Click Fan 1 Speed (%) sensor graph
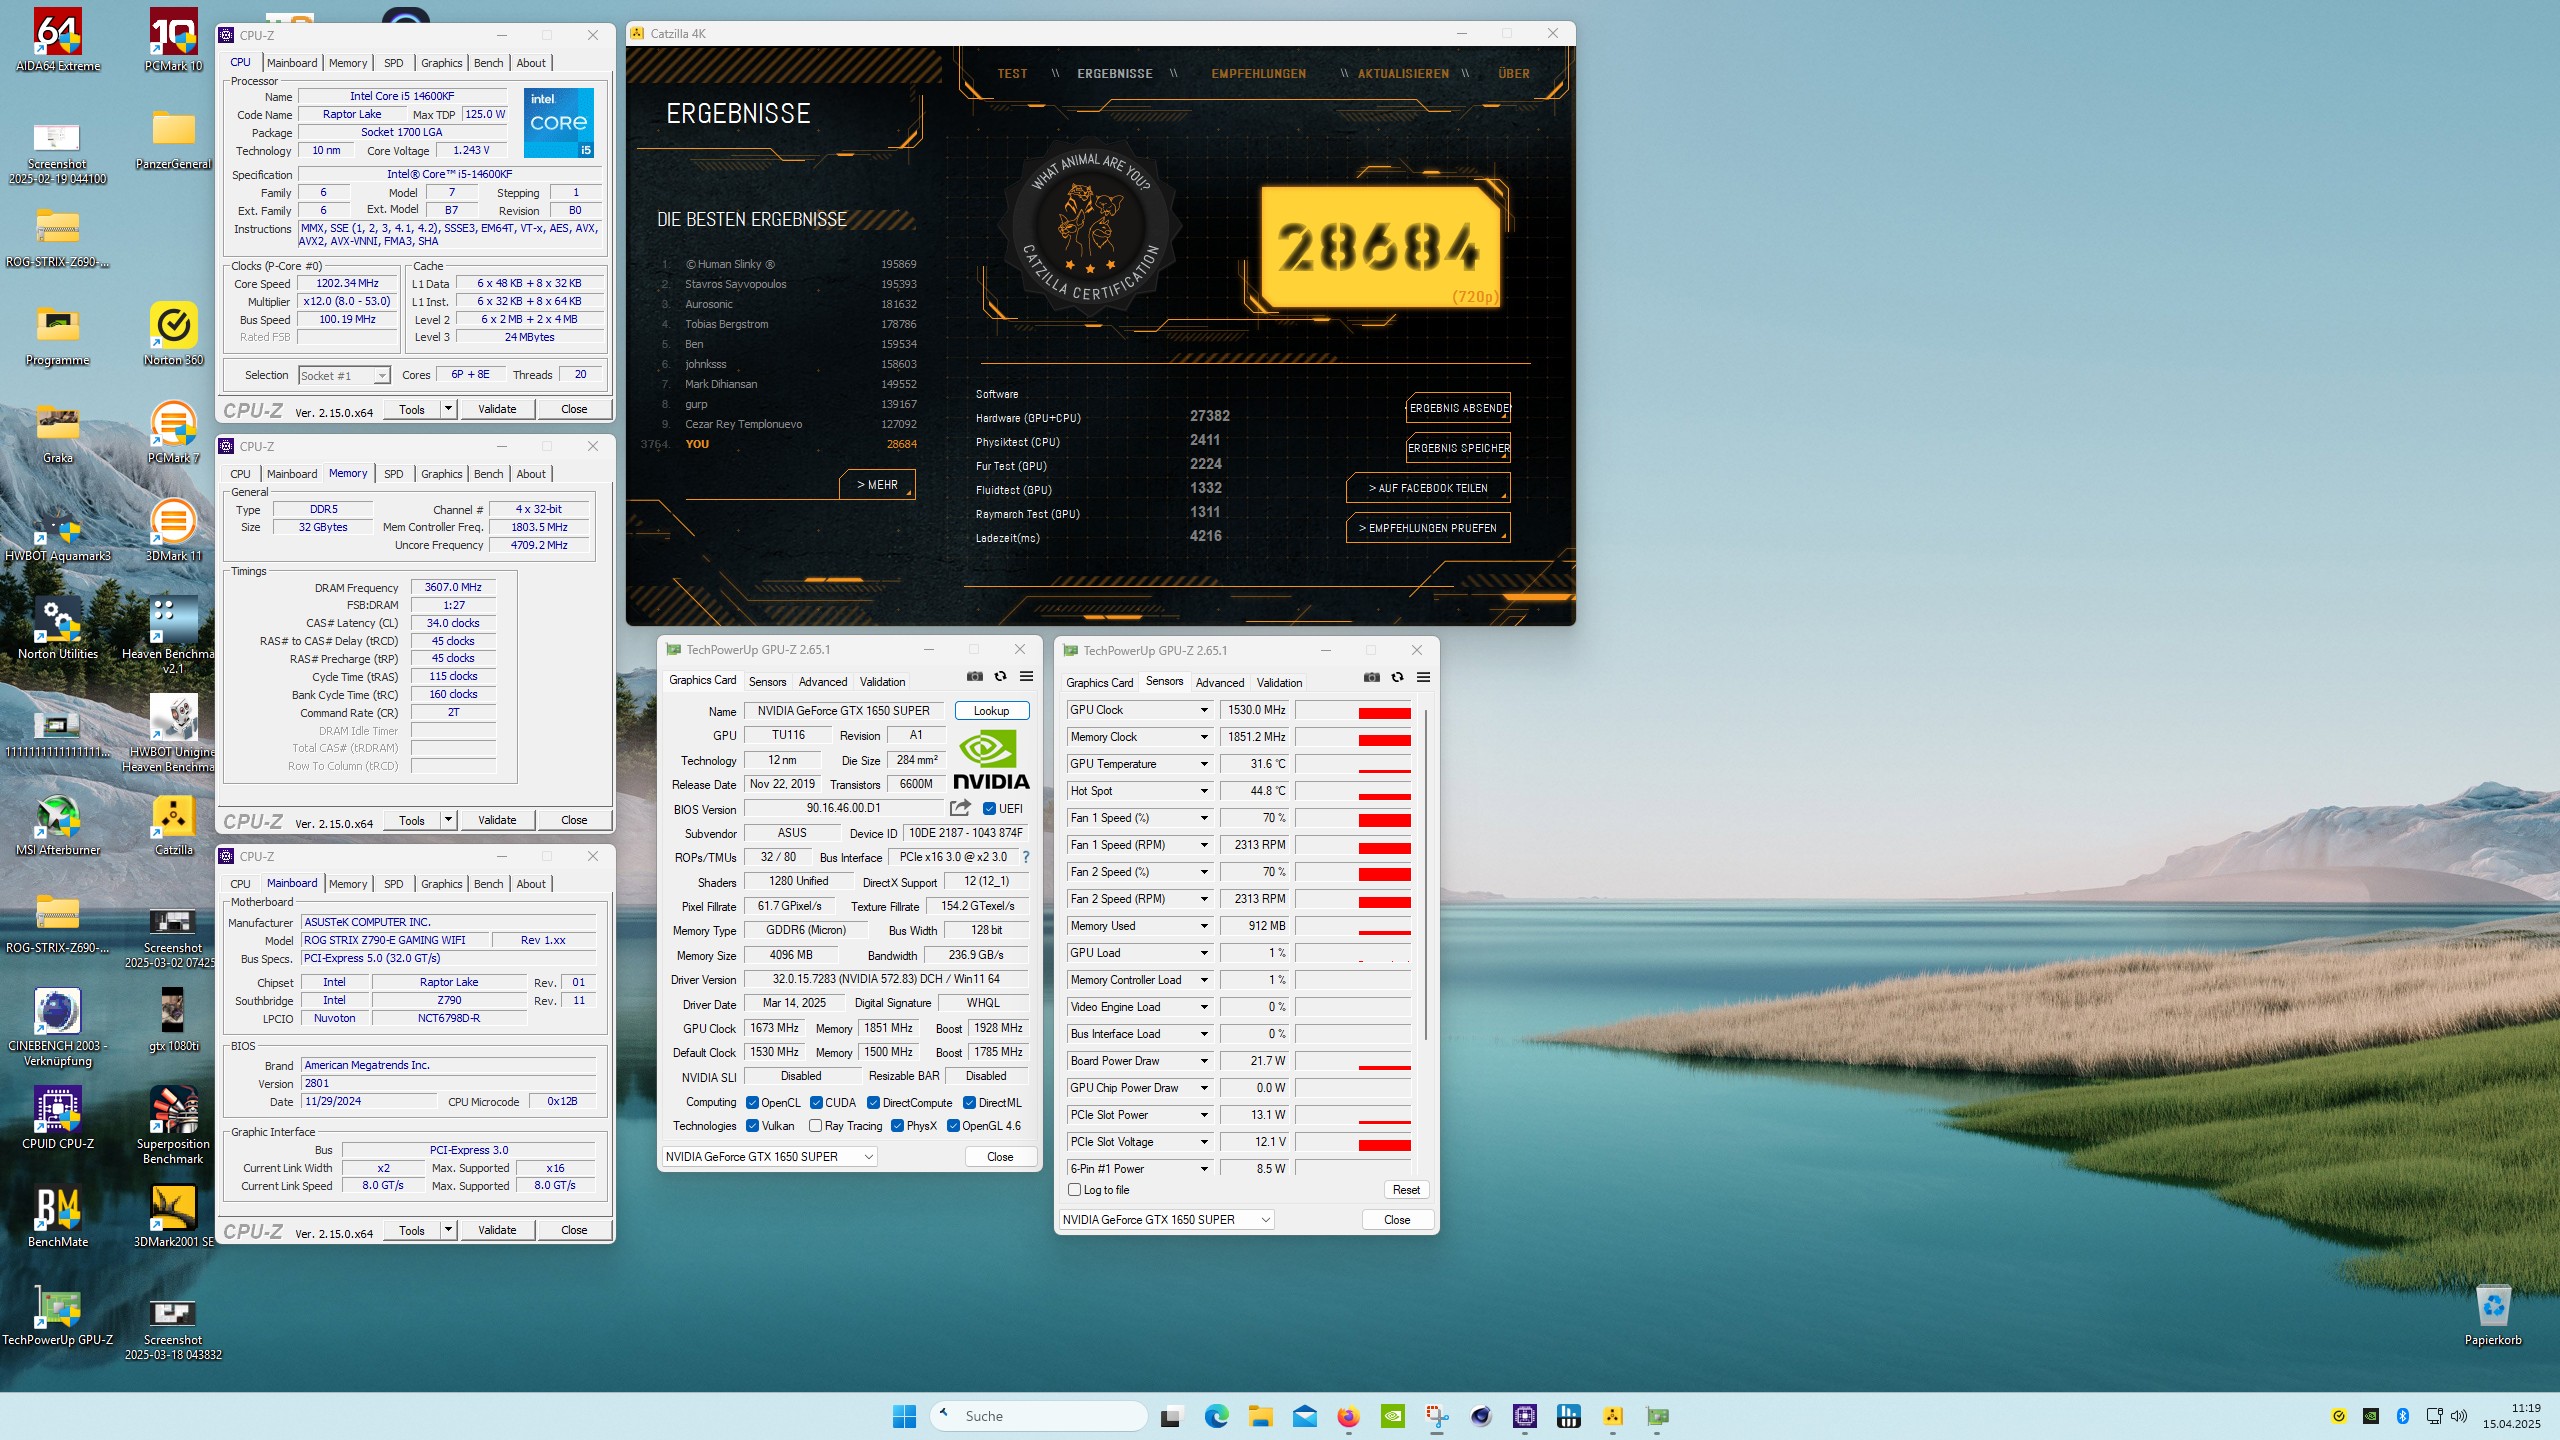The image size is (2560, 1440). (x=1353, y=818)
